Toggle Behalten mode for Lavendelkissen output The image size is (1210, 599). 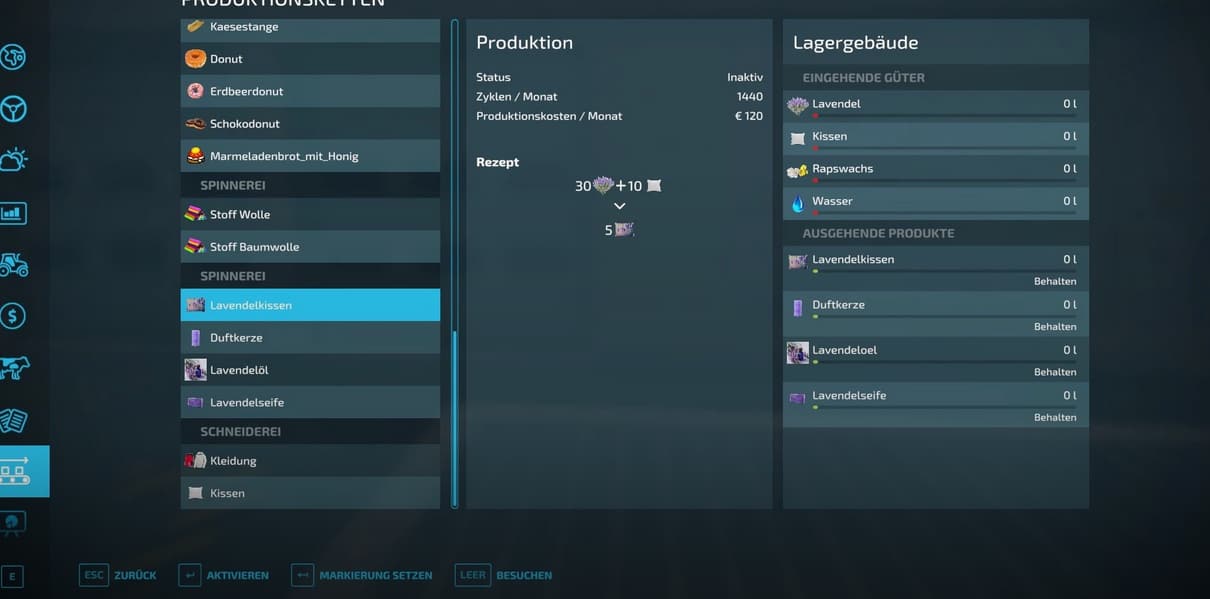(x=1054, y=282)
